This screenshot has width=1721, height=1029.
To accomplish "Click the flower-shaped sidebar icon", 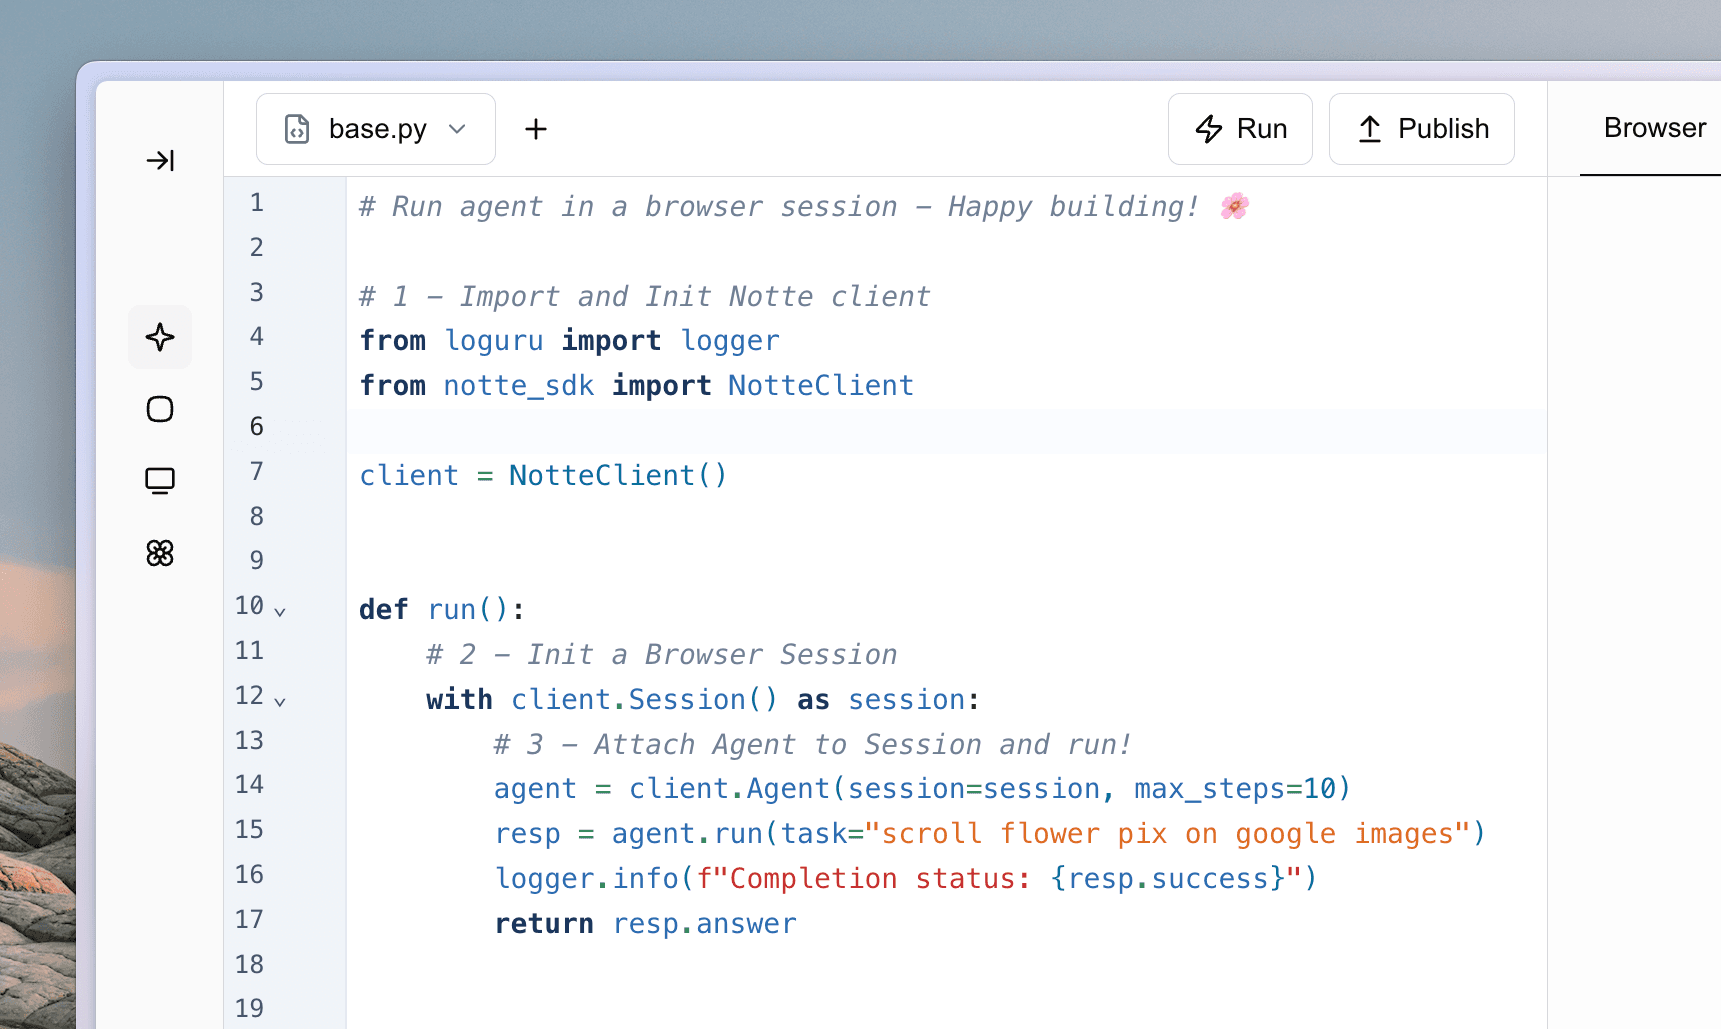I will point(160,553).
